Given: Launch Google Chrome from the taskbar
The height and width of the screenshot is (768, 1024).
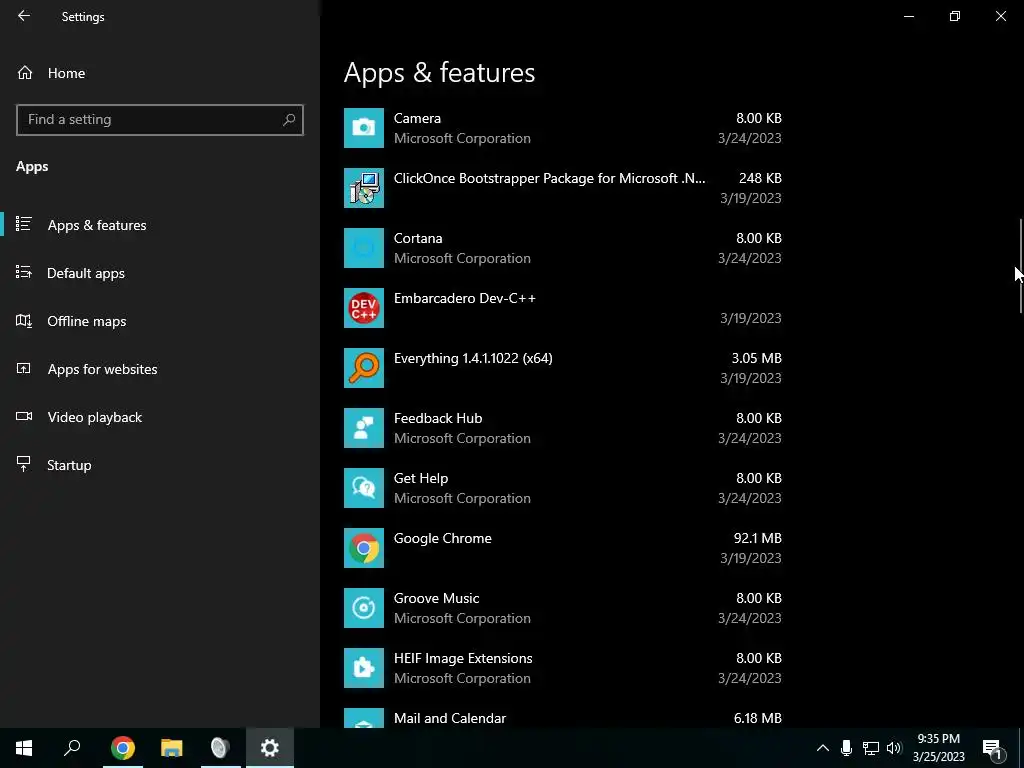Looking at the screenshot, I should click(122, 748).
